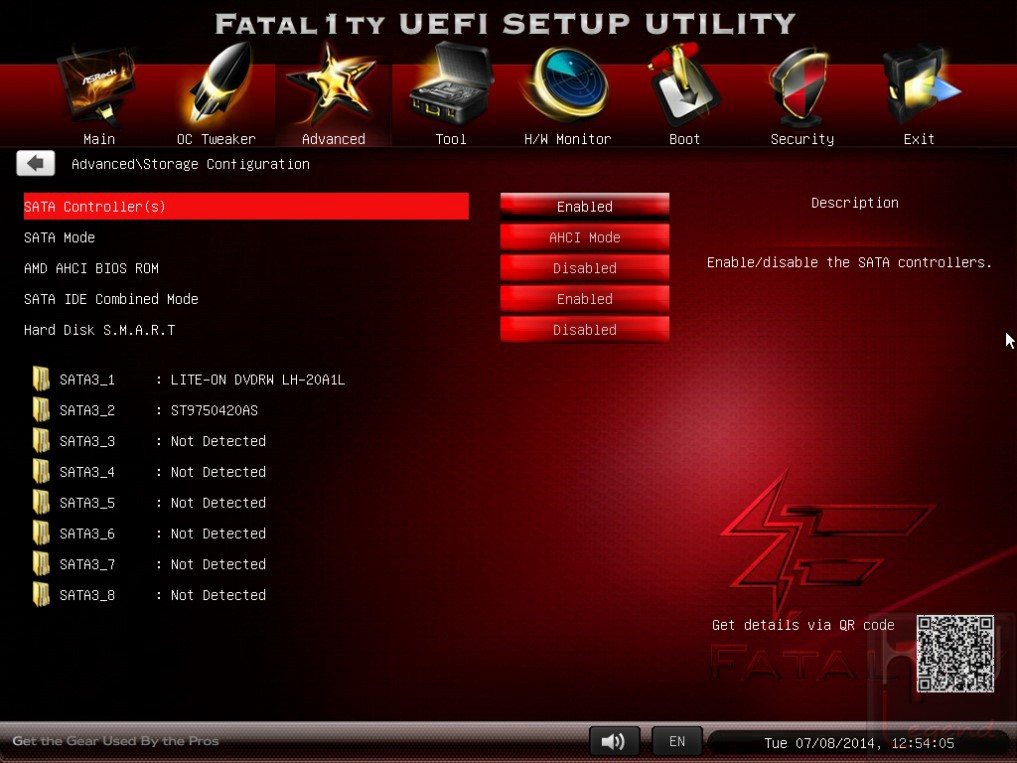This screenshot has width=1017, height=763.
Task: Open the SATA3_5 folder icon
Action: pyautogui.click(x=41, y=502)
